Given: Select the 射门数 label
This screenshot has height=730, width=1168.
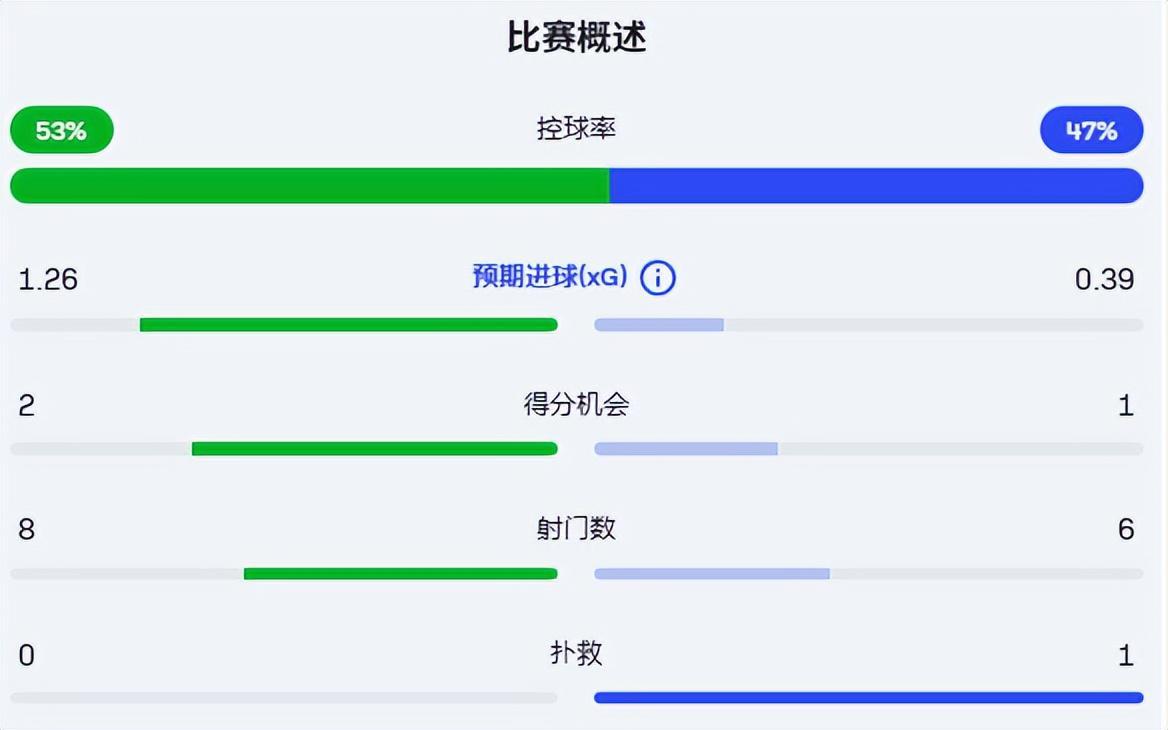Looking at the screenshot, I should [x=576, y=528].
